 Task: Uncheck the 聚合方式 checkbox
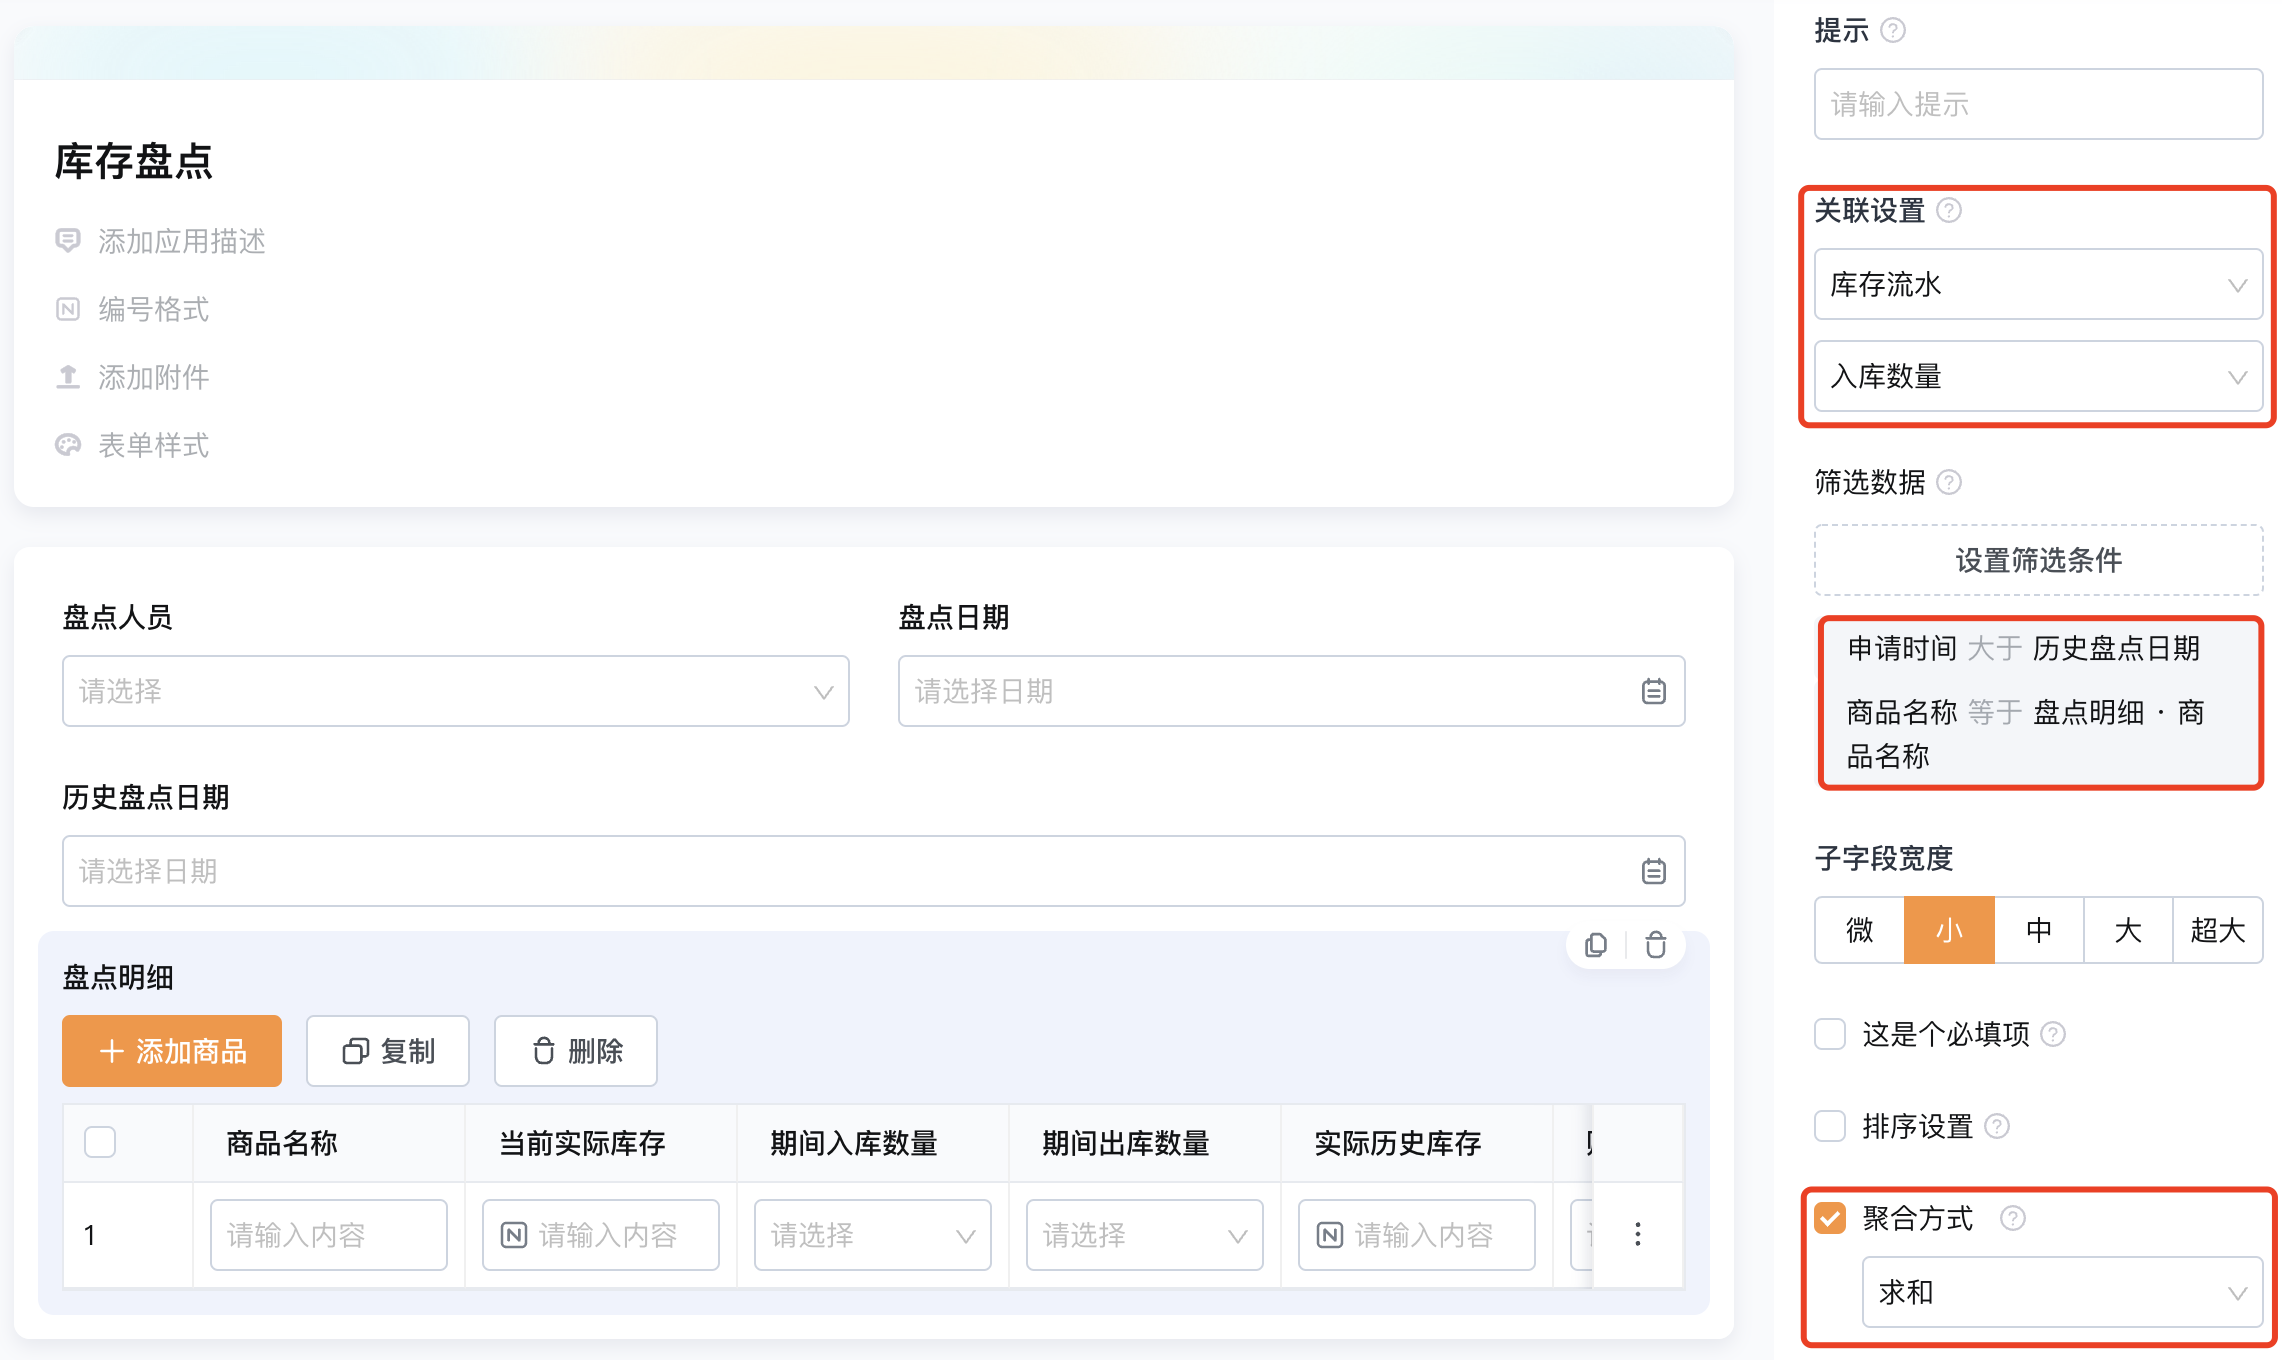[1830, 1218]
